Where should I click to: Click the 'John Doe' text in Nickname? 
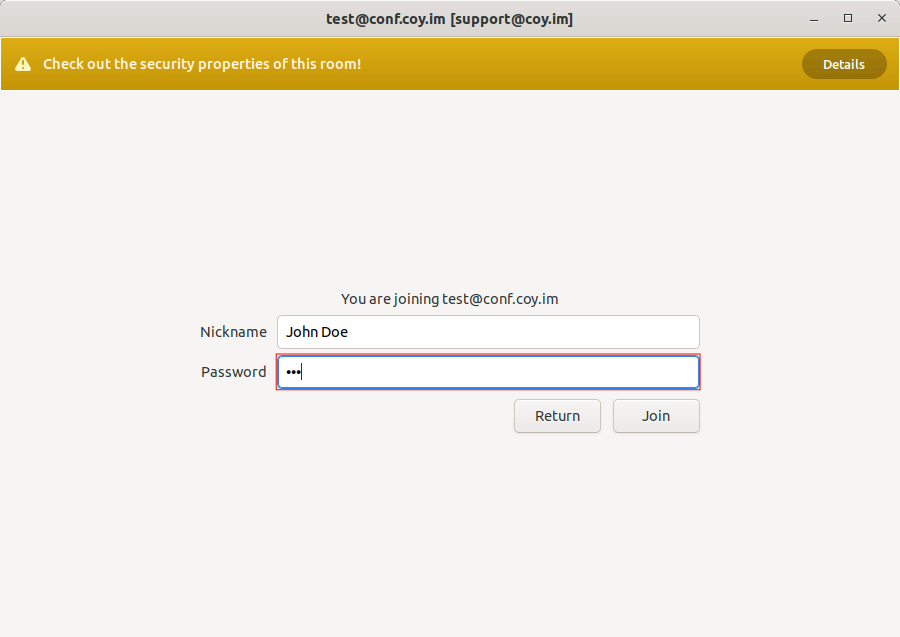pyautogui.click(x=317, y=332)
